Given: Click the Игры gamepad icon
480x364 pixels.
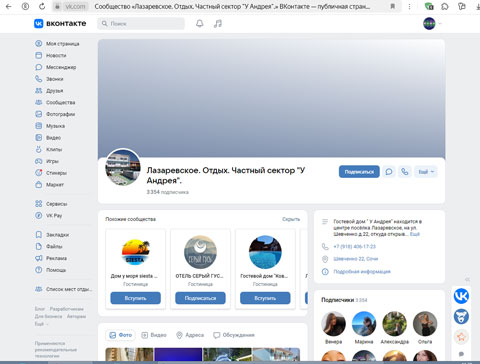Looking at the screenshot, I should click(39, 161).
